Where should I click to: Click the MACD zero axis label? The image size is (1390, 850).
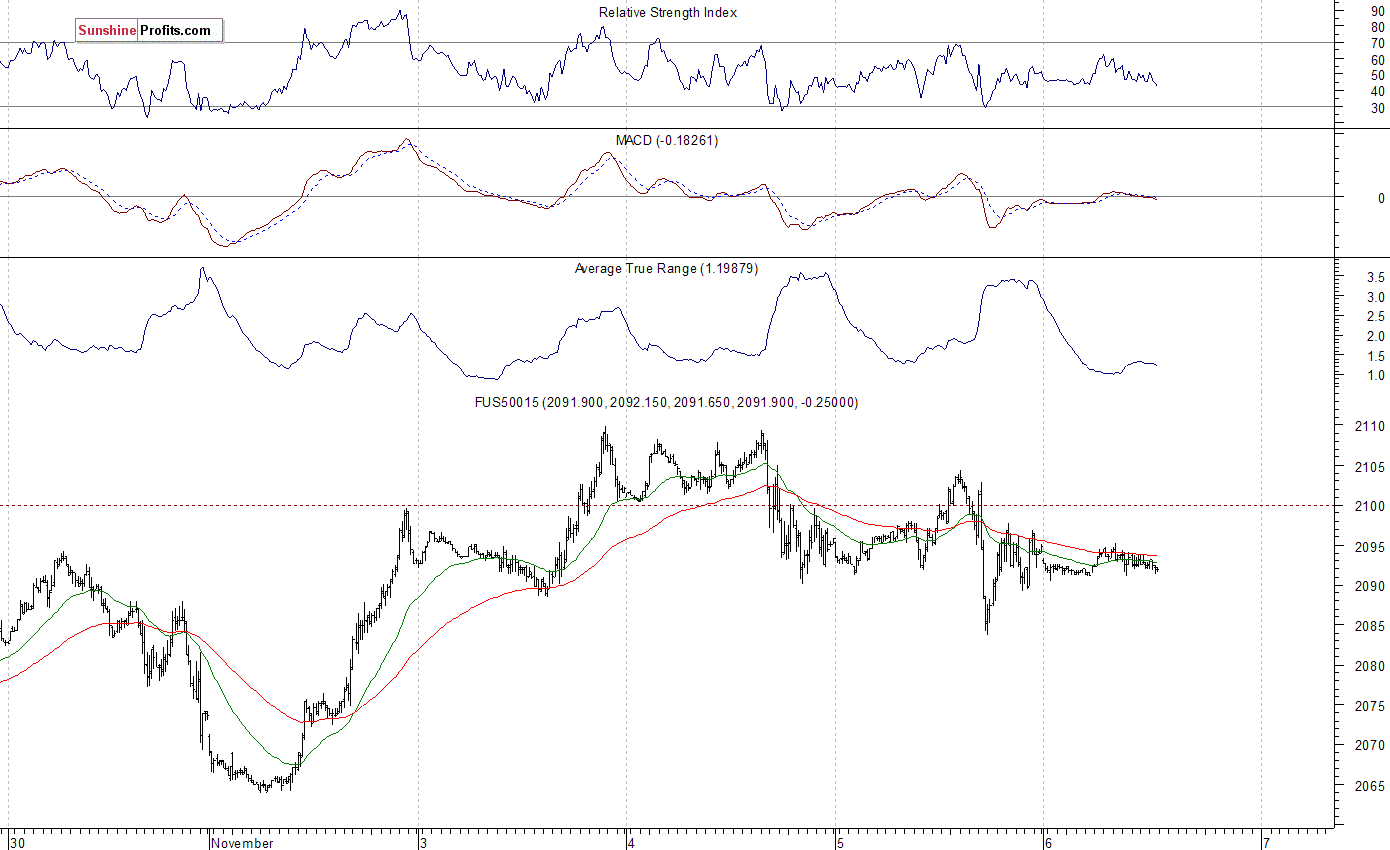click(x=1381, y=198)
